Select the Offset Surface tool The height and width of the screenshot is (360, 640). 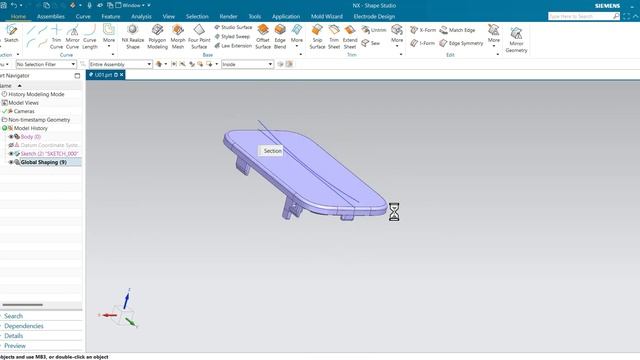(x=263, y=37)
